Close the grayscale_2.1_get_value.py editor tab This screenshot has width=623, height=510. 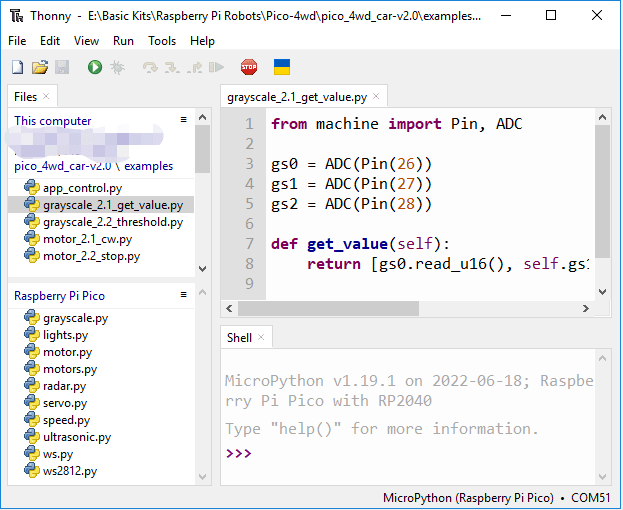tap(376, 96)
